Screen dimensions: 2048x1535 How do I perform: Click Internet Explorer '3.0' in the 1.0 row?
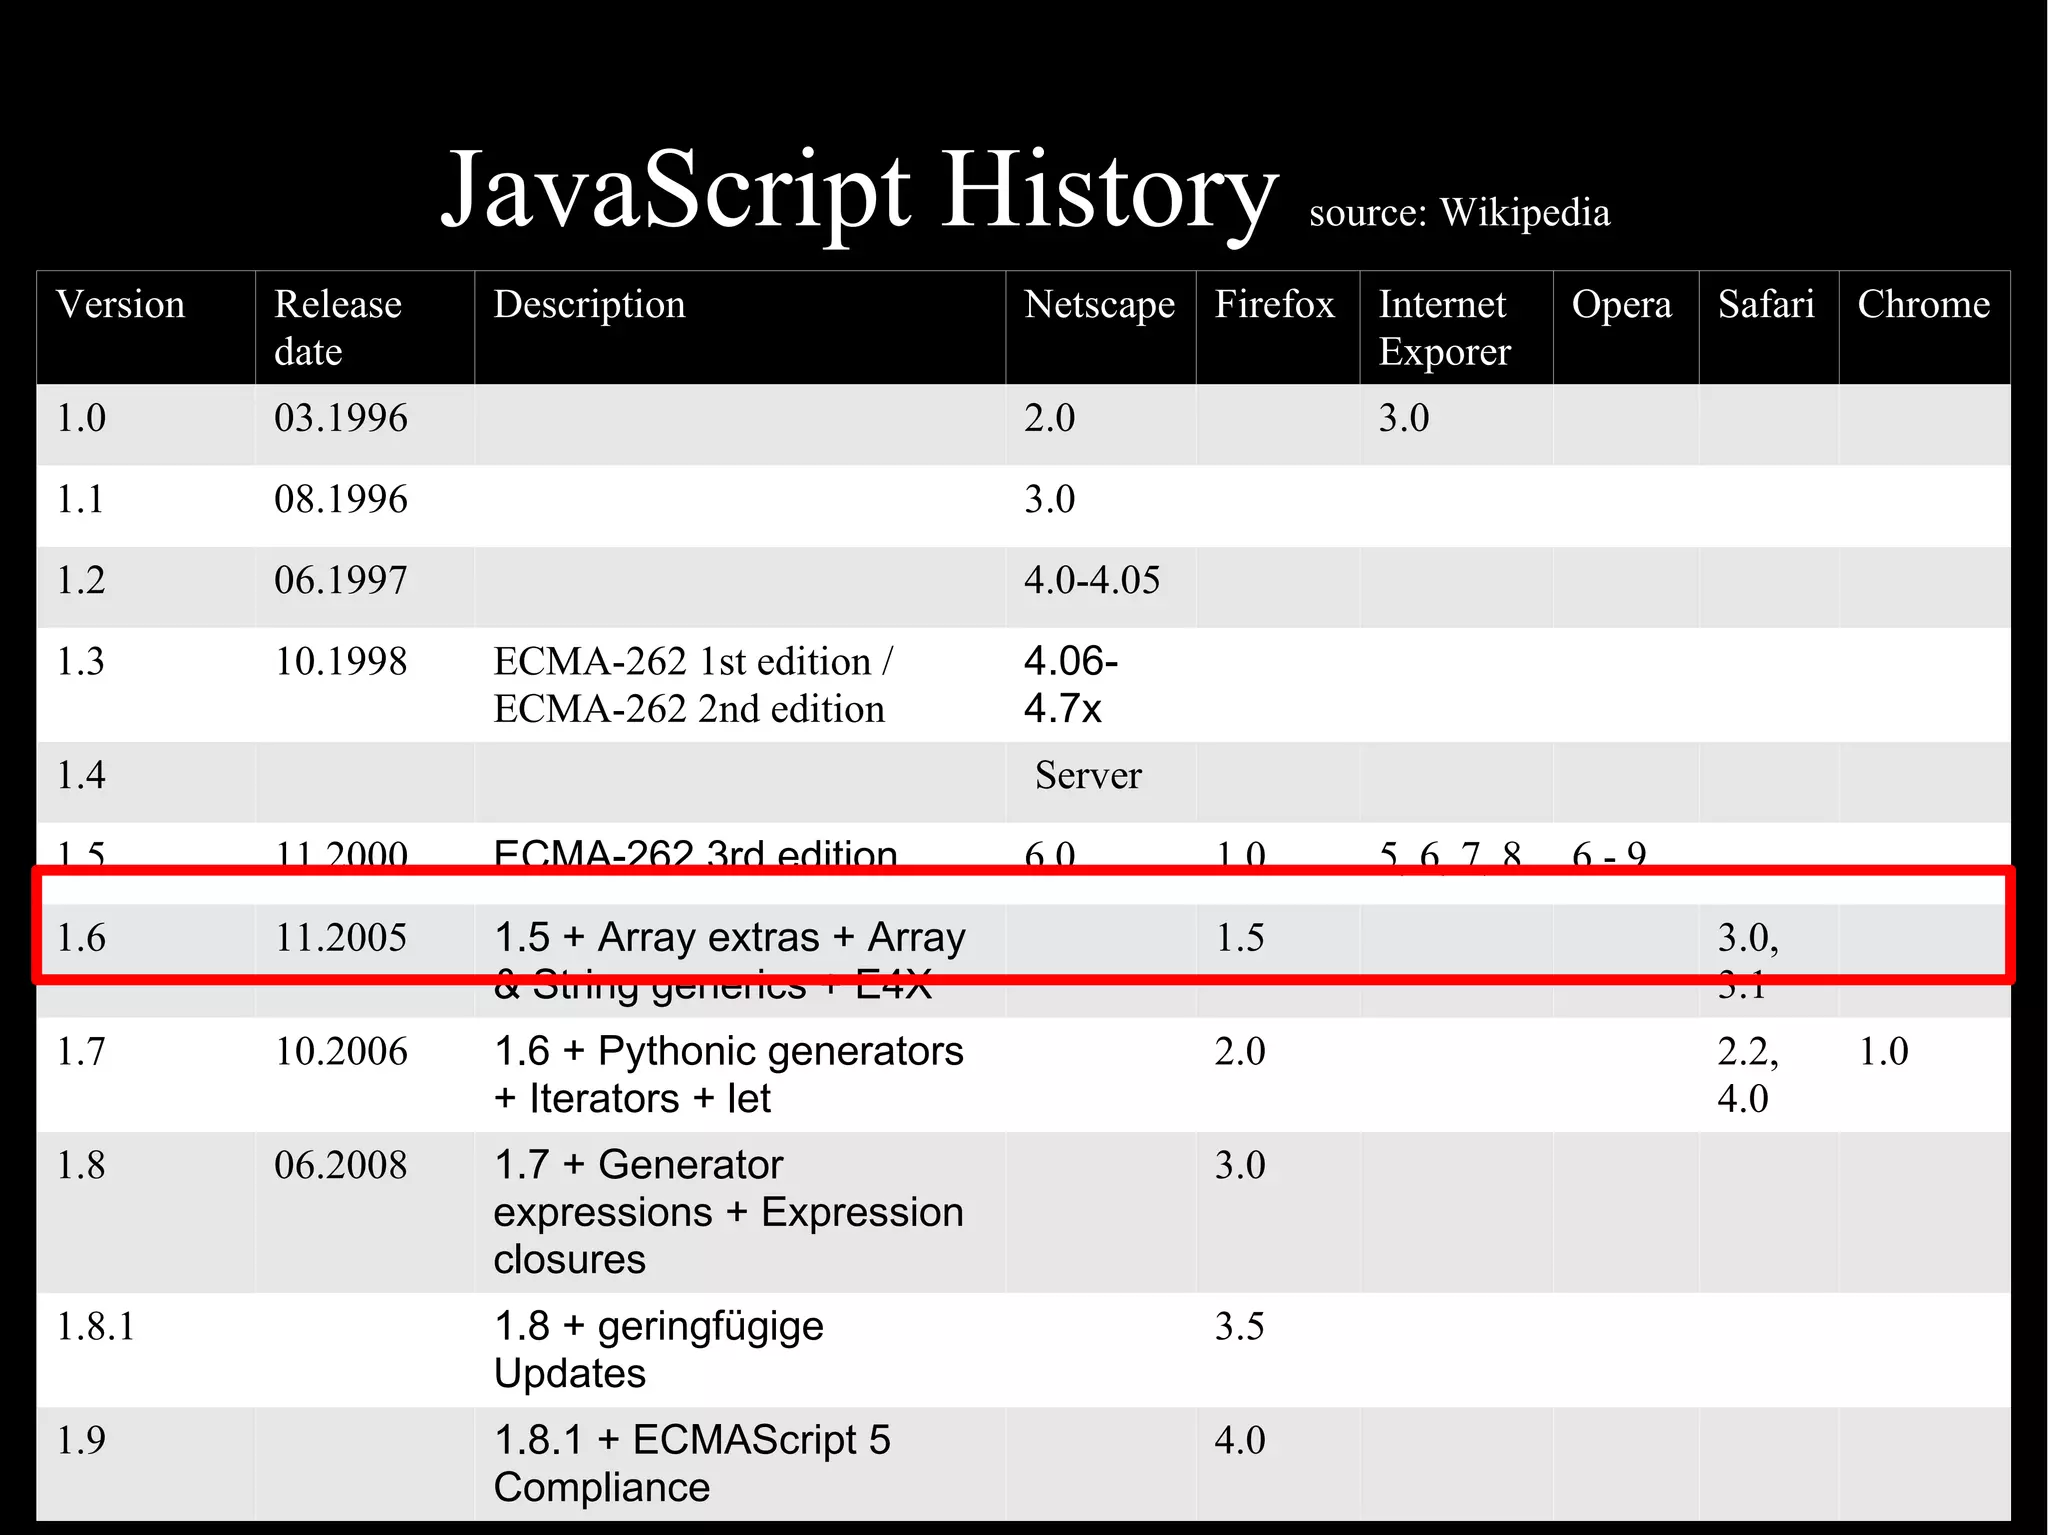(1404, 418)
